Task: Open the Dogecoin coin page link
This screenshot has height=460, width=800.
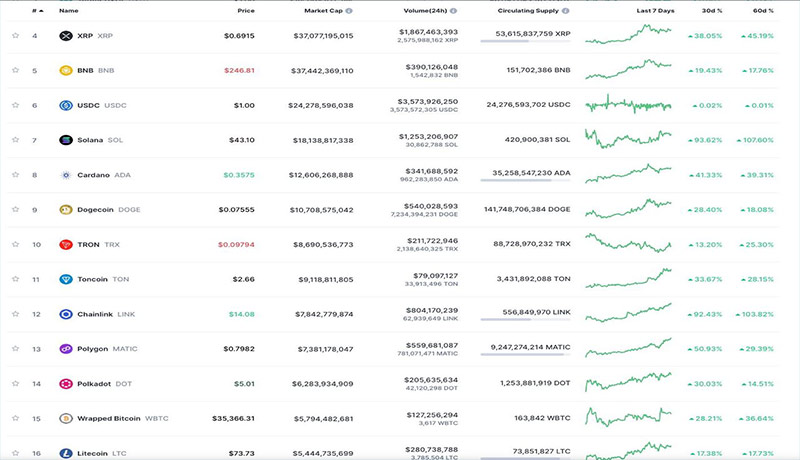Action: pyautogui.click(x=109, y=210)
